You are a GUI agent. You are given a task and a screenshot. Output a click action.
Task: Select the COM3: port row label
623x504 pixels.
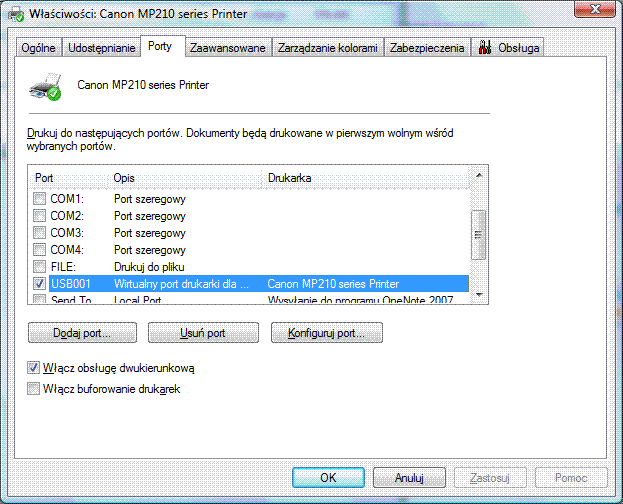pyautogui.click(x=67, y=233)
